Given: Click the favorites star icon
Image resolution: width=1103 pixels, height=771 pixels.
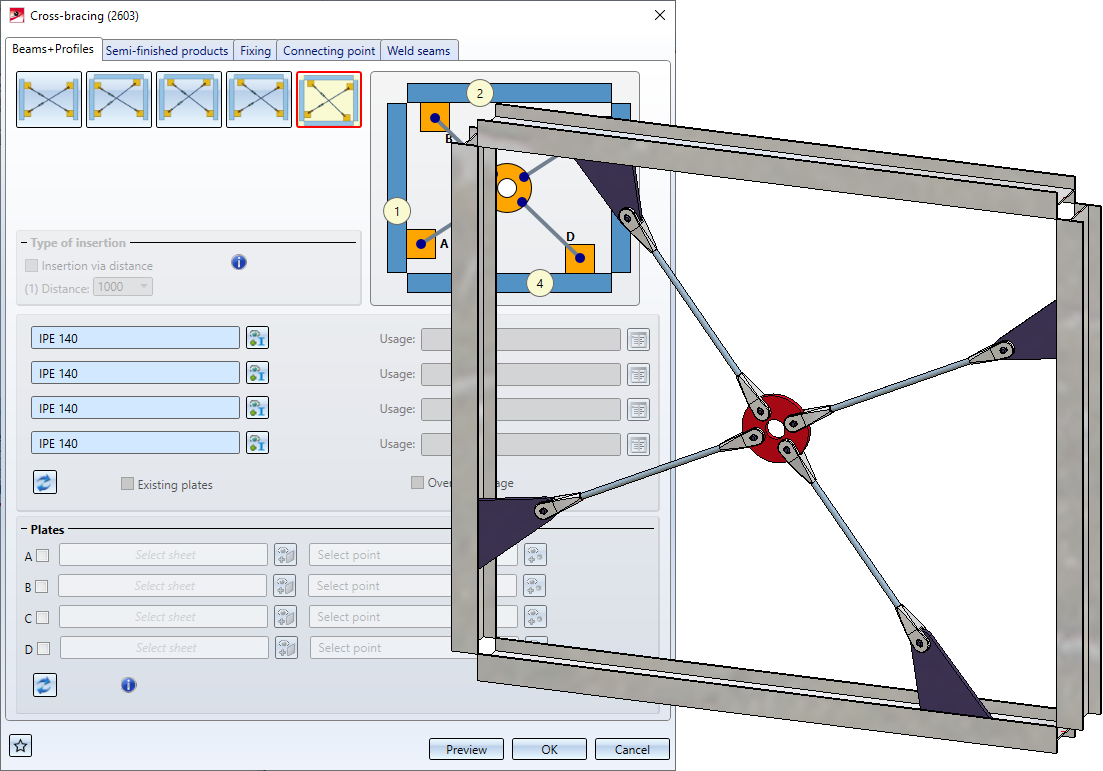Looking at the screenshot, I should pyautogui.click(x=20, y=746).
